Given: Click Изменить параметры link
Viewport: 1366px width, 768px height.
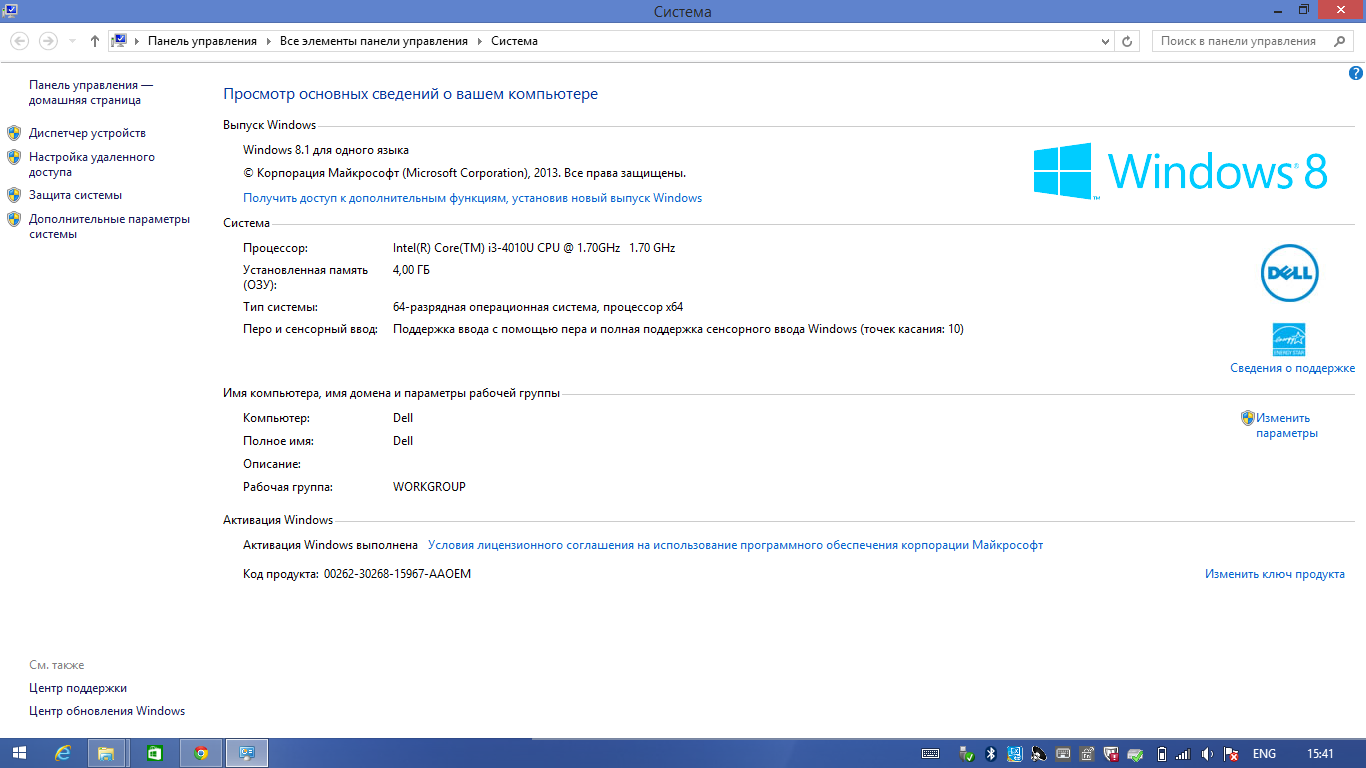Looking at the screenshot, I should pos(1287,426).
